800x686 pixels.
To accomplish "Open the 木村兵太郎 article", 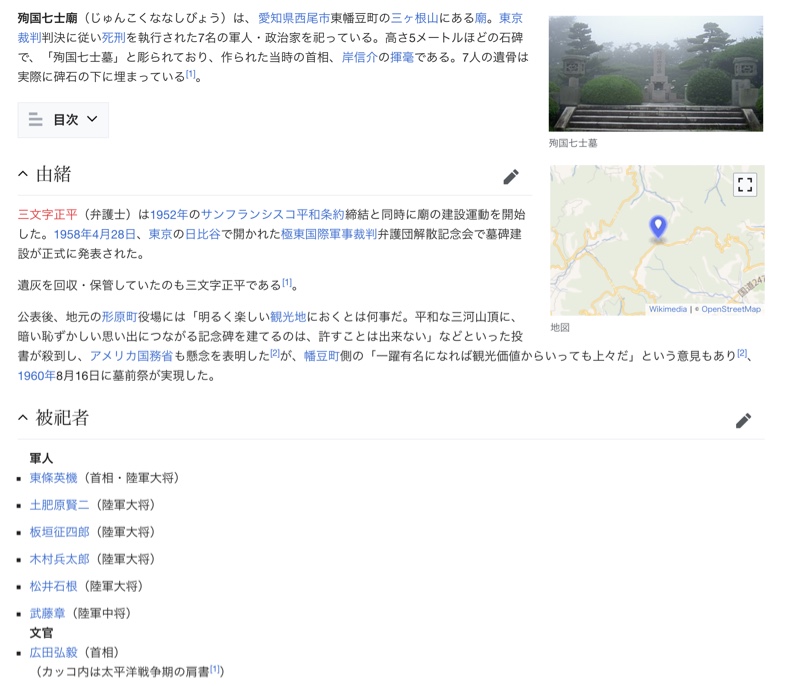I will coord(59,559).
